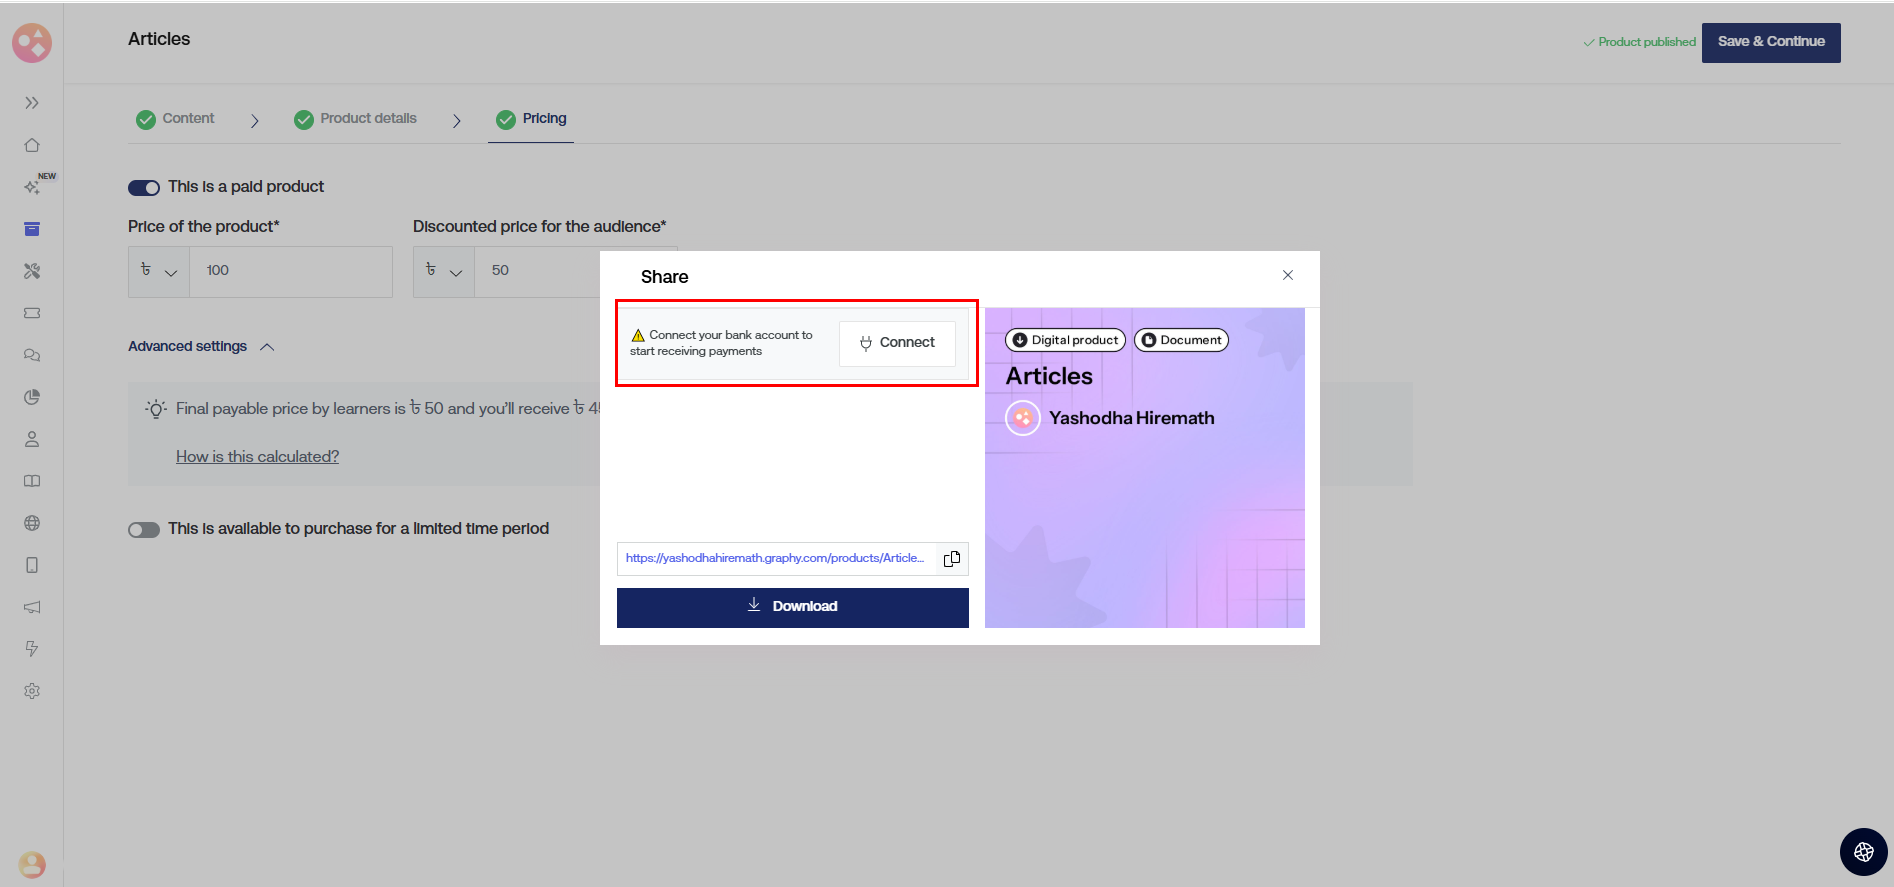This screenshot has height=887, width=1894.
Task: Enable limited time period purchase toggle
Action: point(144,530)
